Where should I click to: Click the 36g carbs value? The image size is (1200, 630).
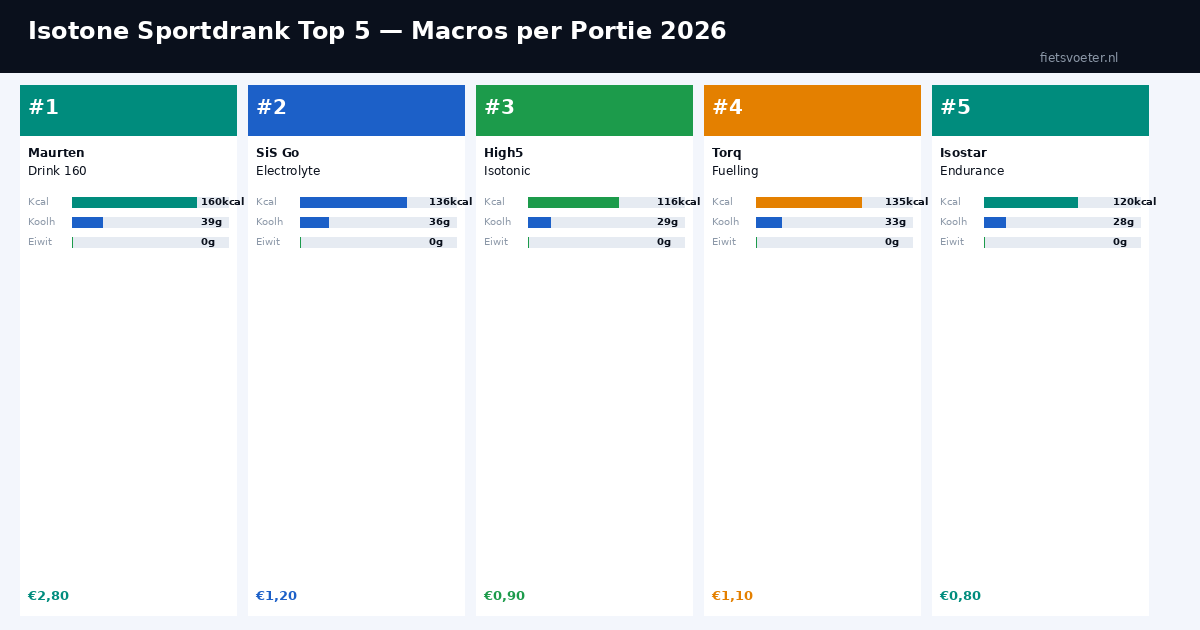point(439,222)
